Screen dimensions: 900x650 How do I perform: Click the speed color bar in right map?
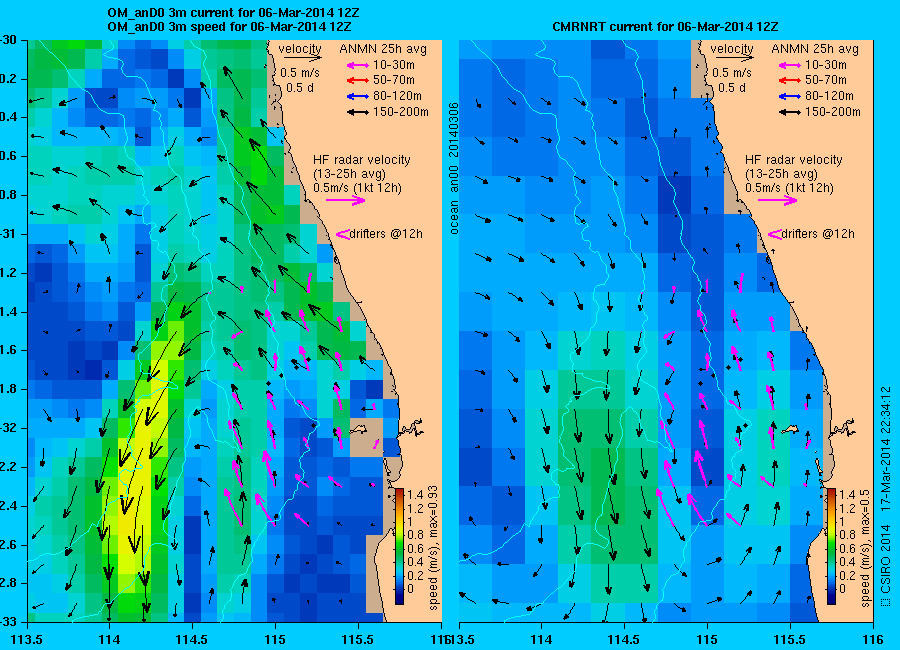[x=831, y=546]
